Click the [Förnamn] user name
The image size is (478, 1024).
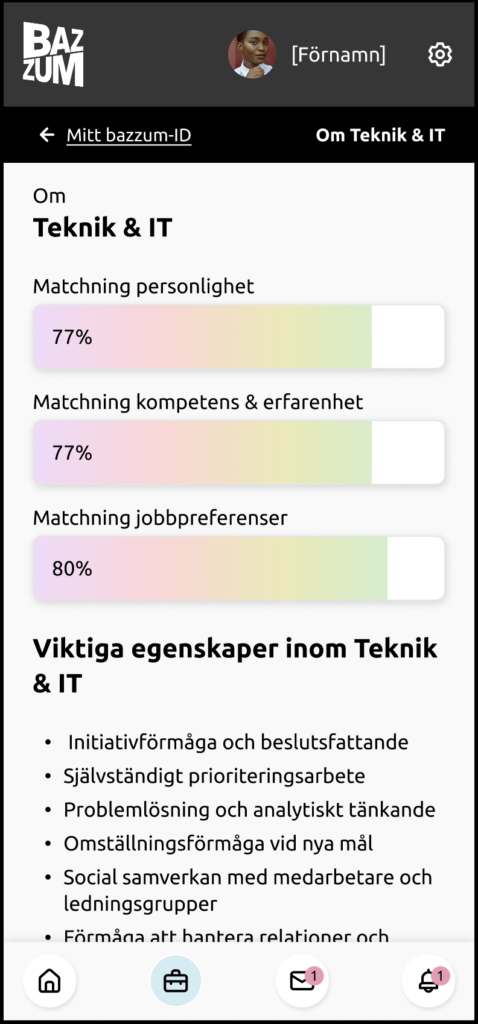(338, 55)
